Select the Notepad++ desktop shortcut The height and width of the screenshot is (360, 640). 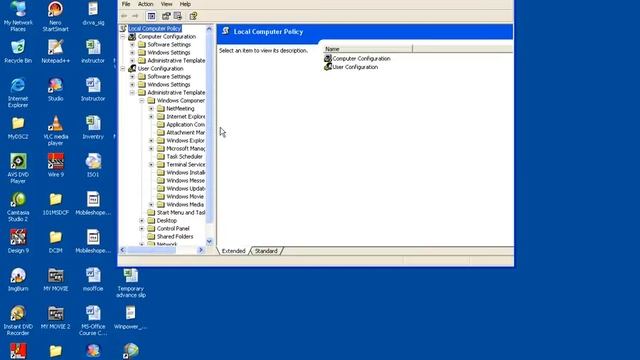click(56, 51)
